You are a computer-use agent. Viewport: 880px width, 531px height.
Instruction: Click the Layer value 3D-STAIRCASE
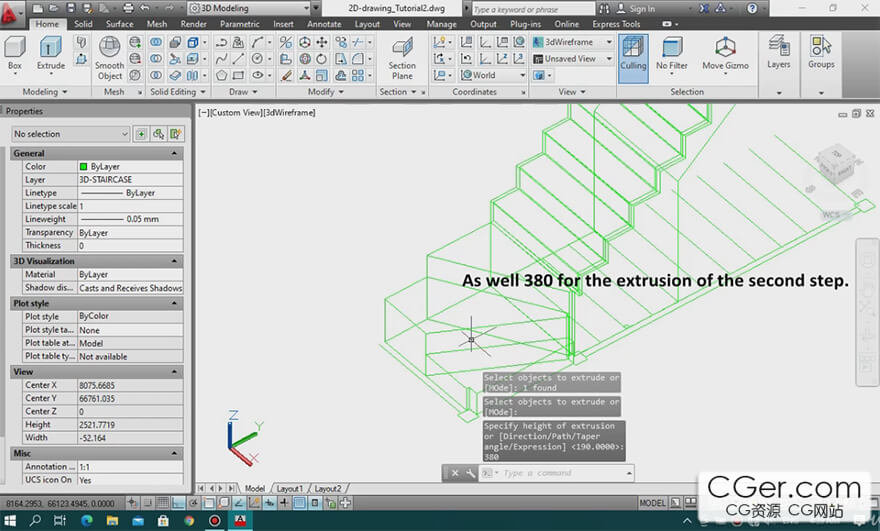click(130, 180)
